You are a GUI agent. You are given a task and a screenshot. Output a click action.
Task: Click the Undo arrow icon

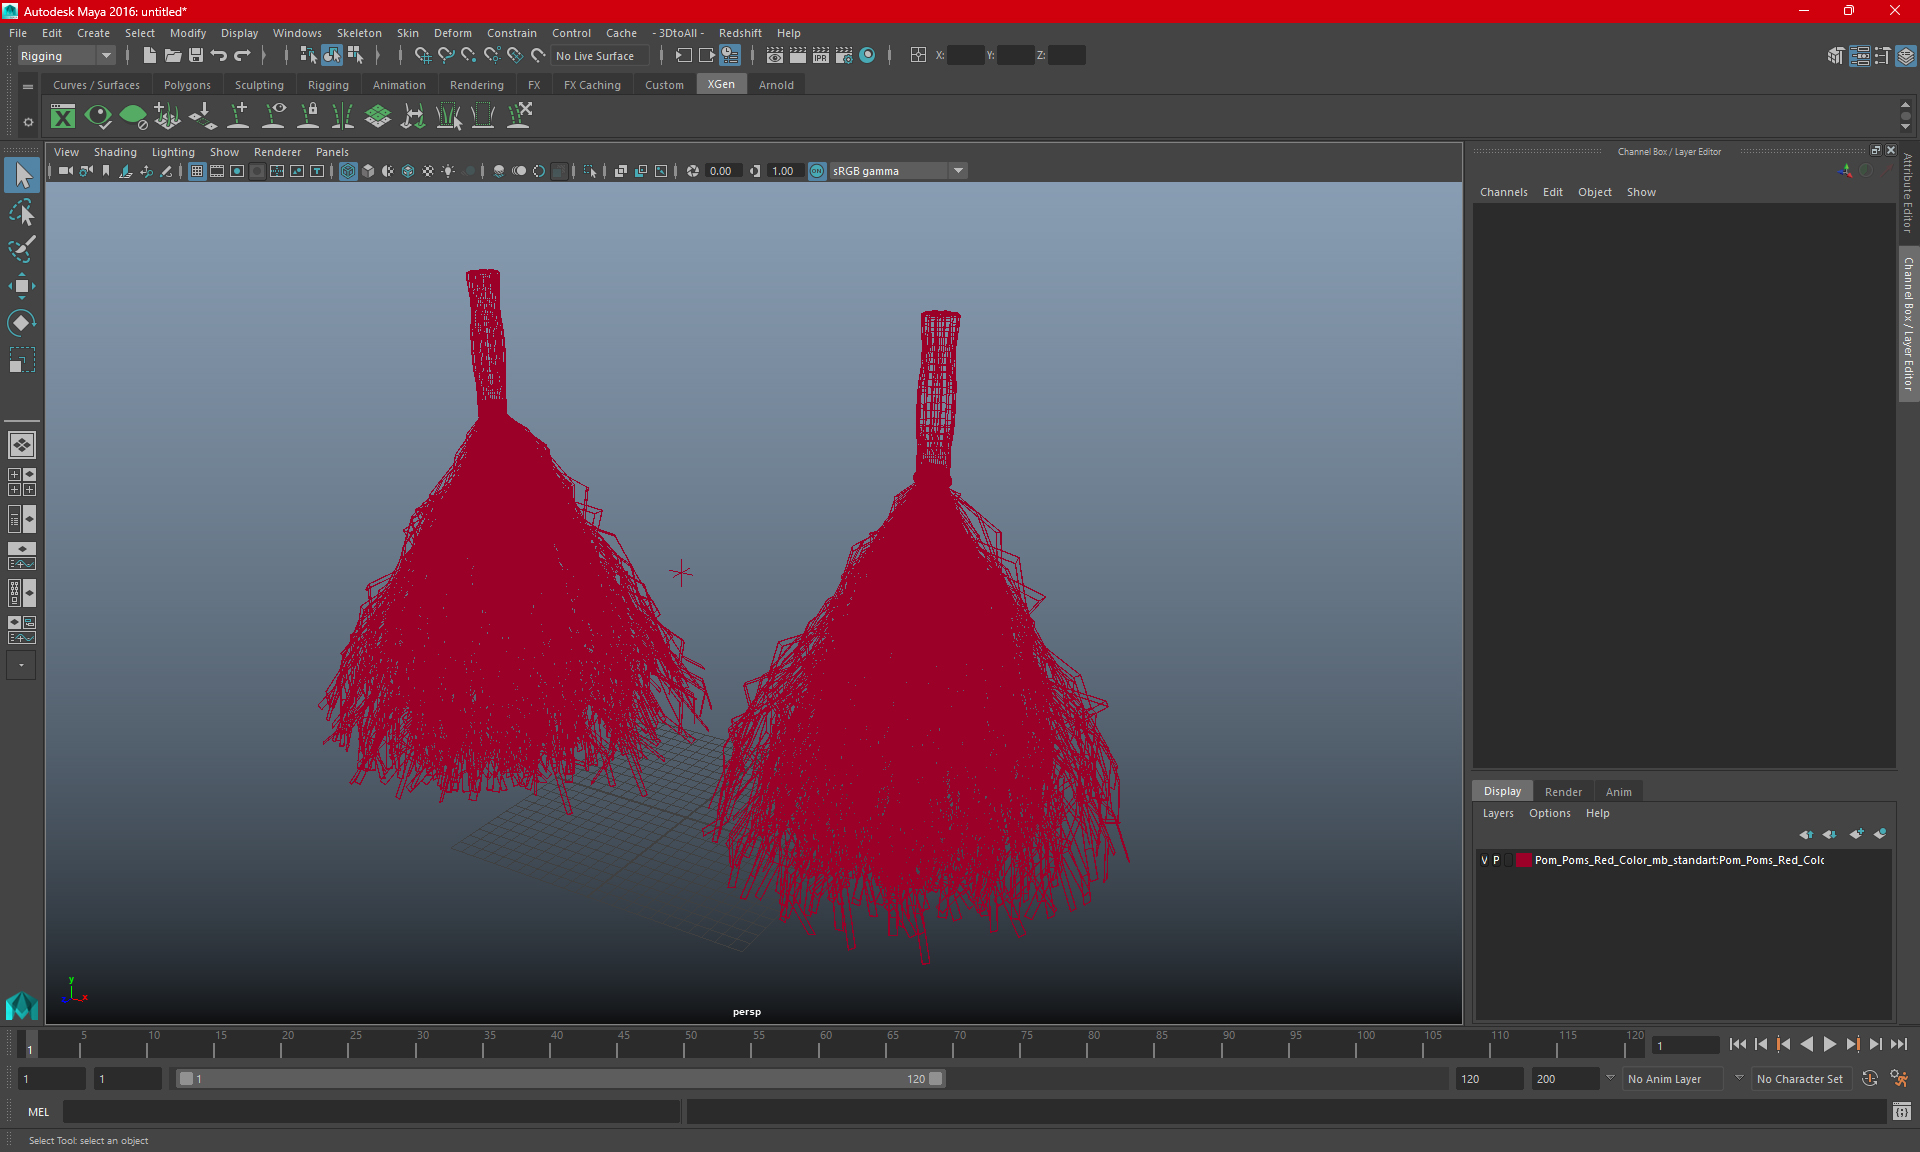pos(219,56)
